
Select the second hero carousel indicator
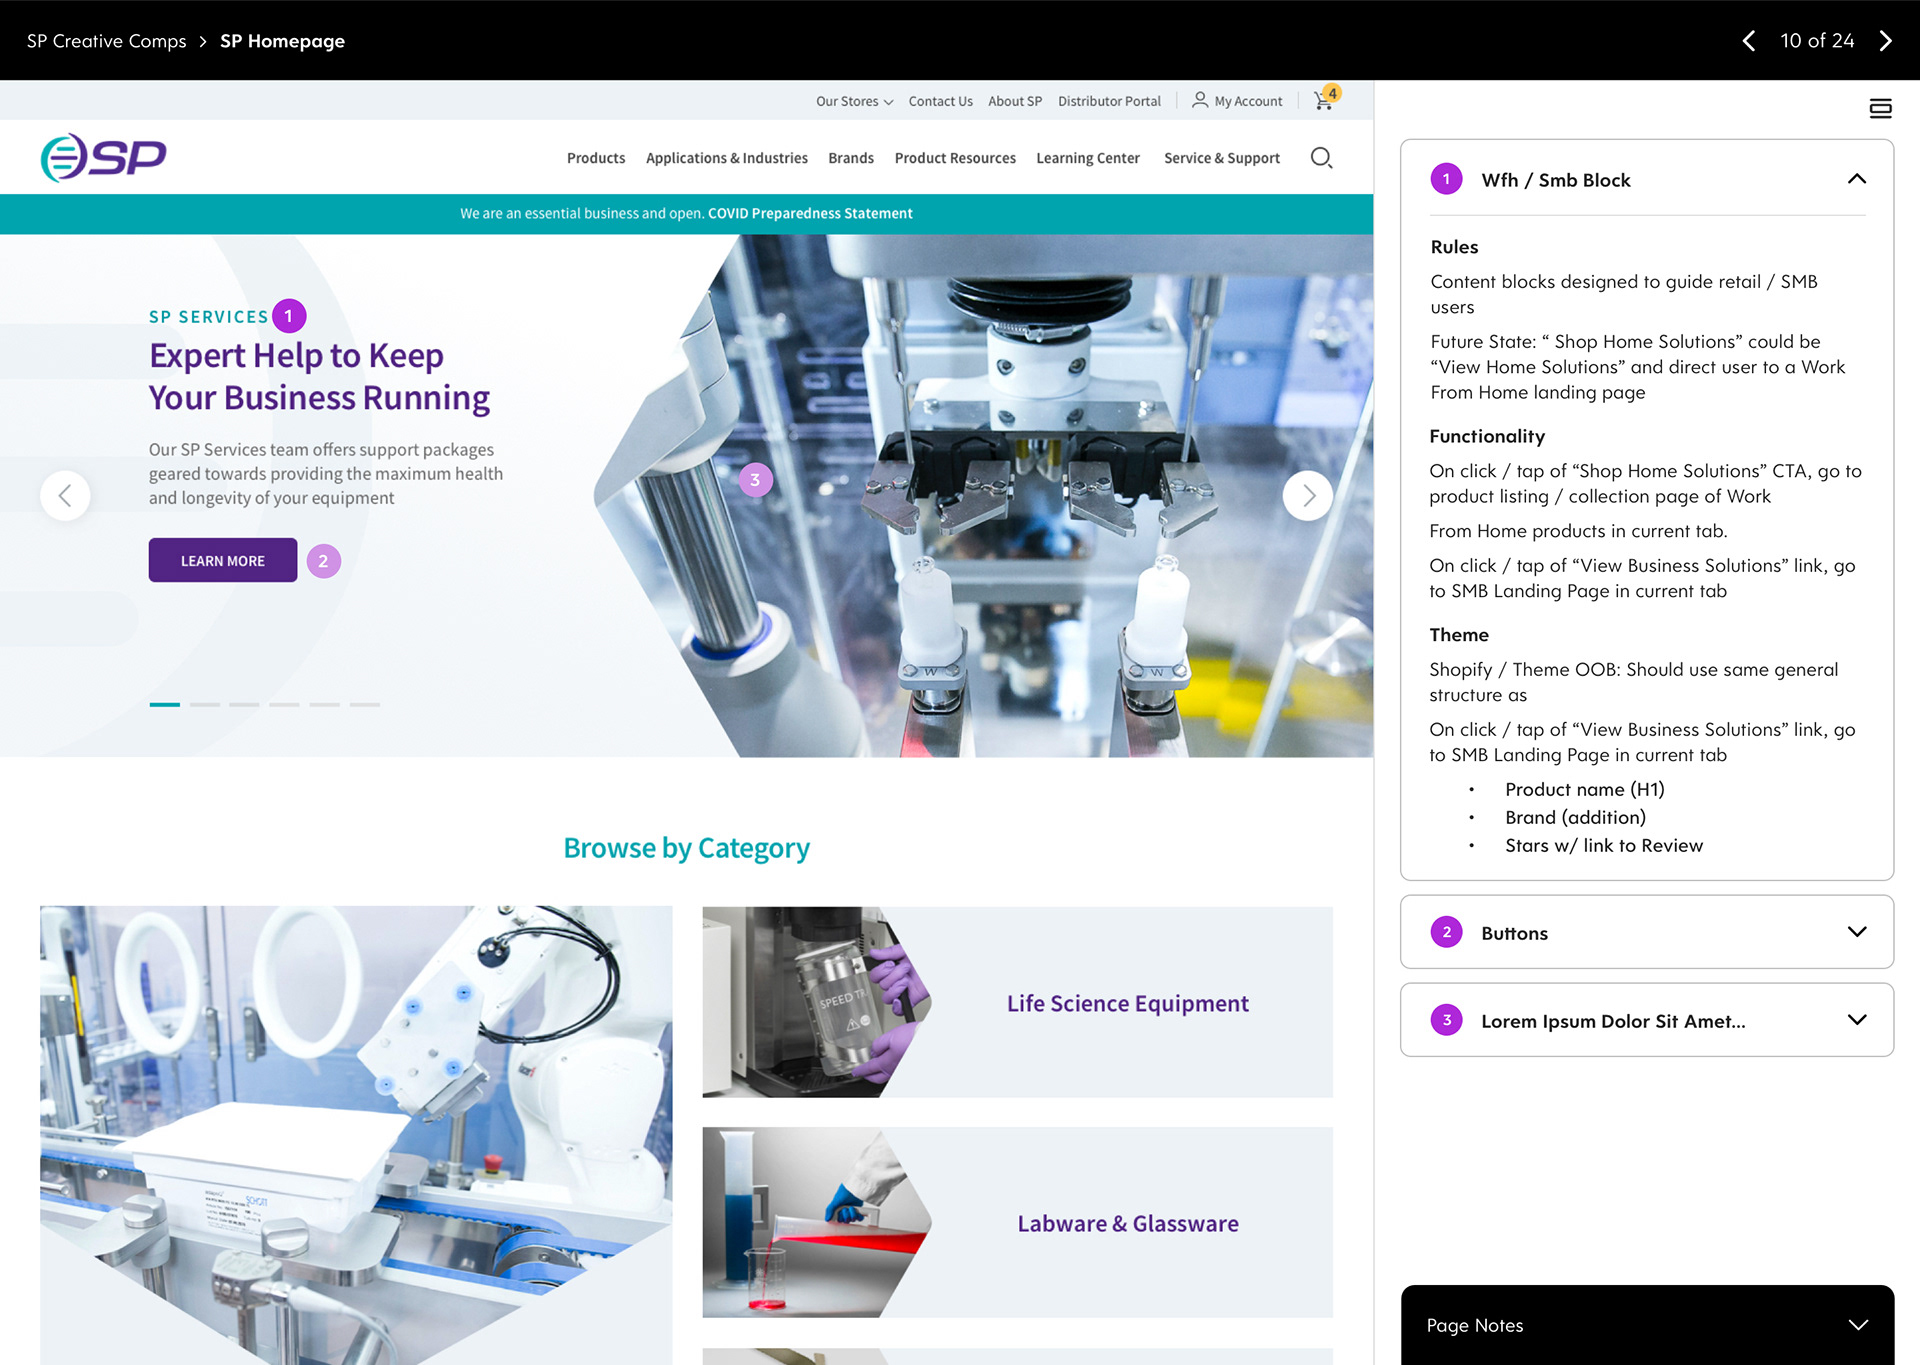pyautogui.click(x=205, y=705)
